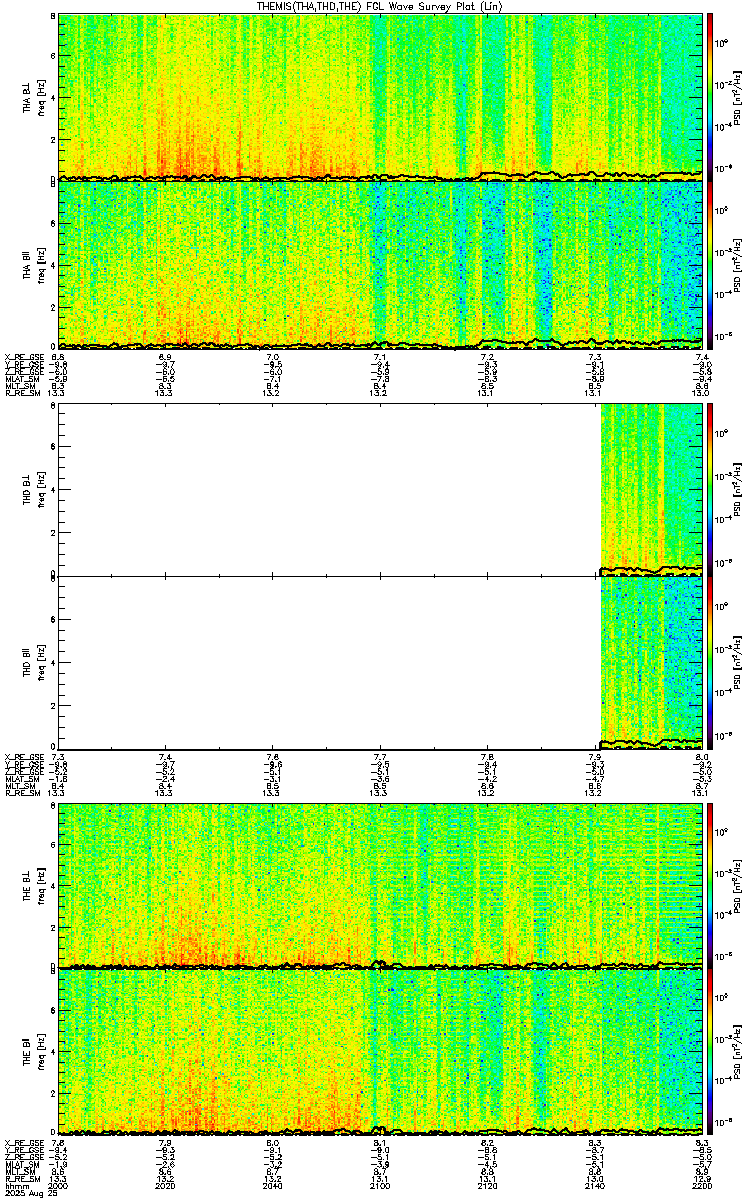This screenshot has width=750, height=1200.
Task: Click the '2200' time tick label
Action: (701, 1187)
